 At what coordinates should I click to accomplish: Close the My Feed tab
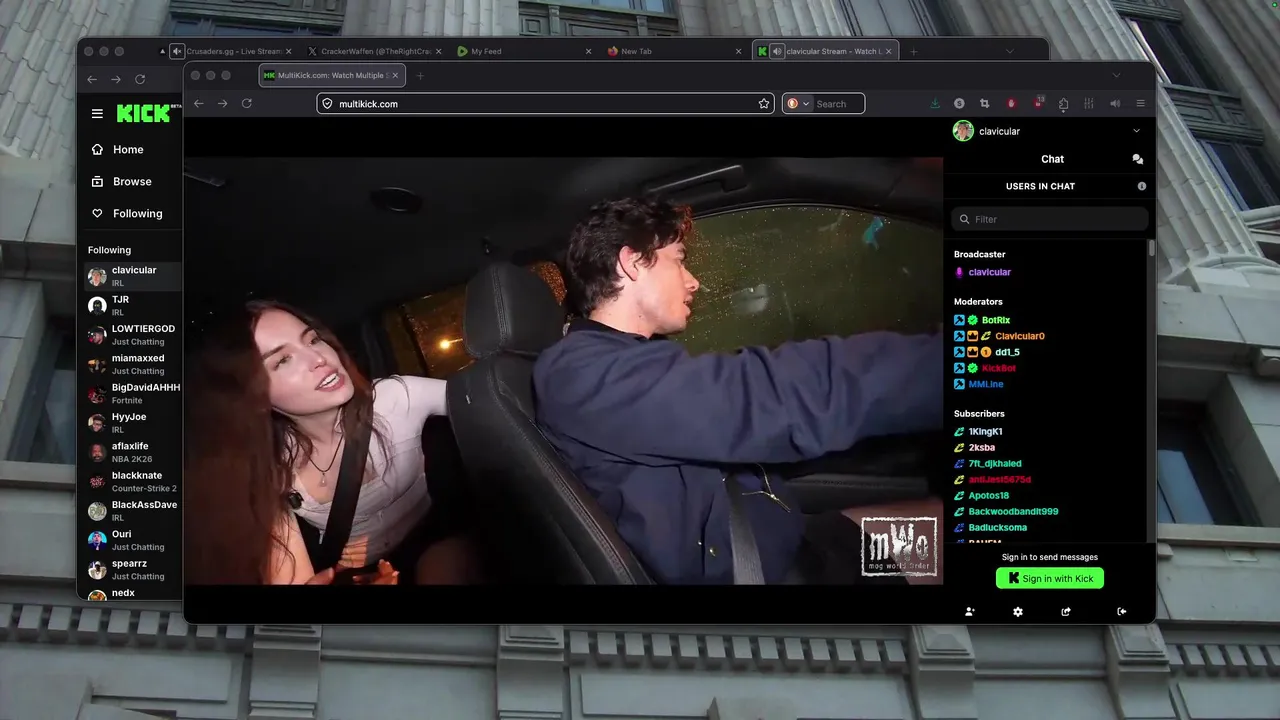(589, 51)
